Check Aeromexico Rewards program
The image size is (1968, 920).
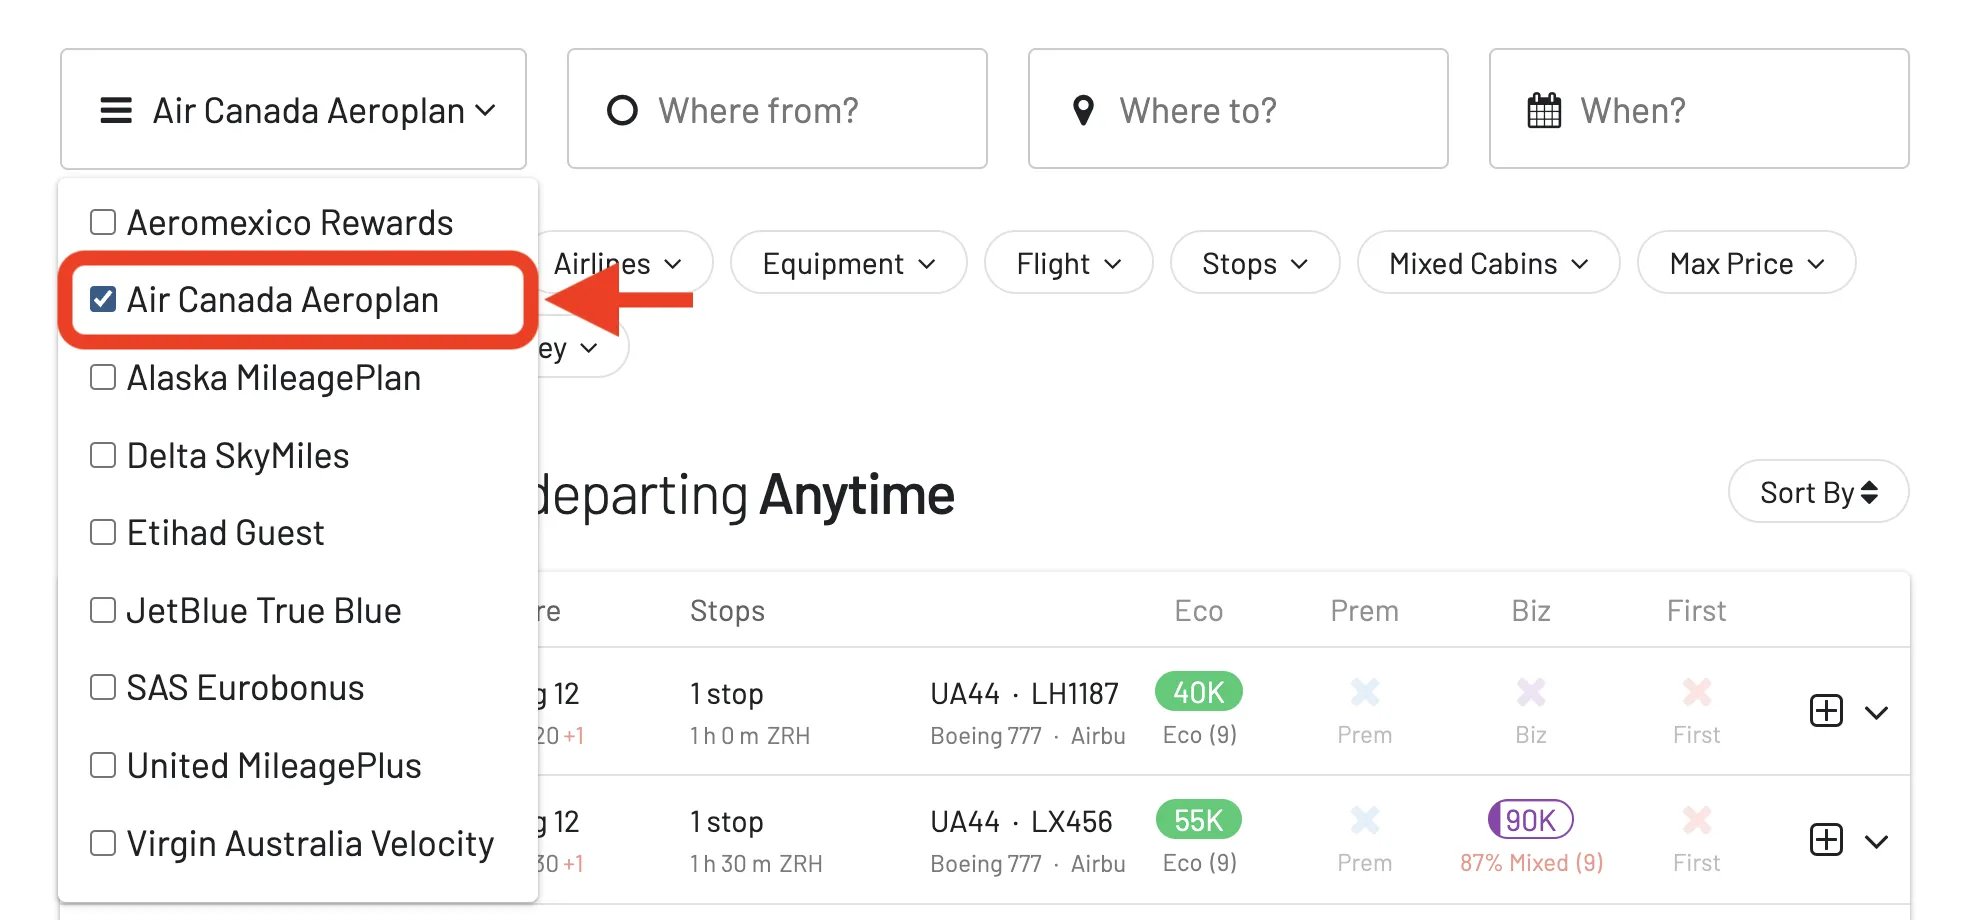tap(103, 222)
